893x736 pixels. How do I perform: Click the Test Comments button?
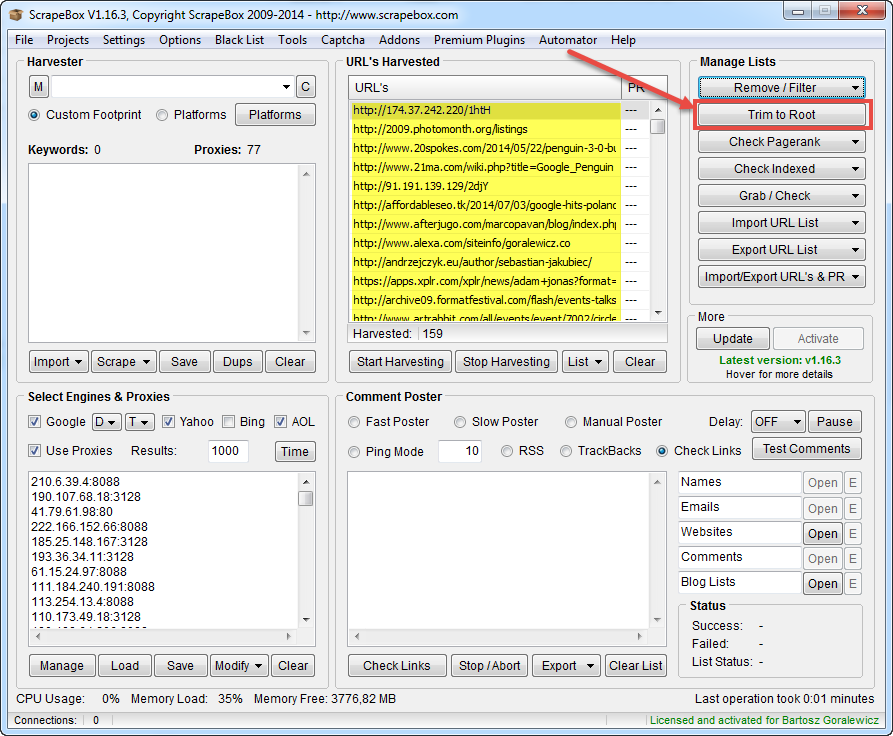pos(806,448)
